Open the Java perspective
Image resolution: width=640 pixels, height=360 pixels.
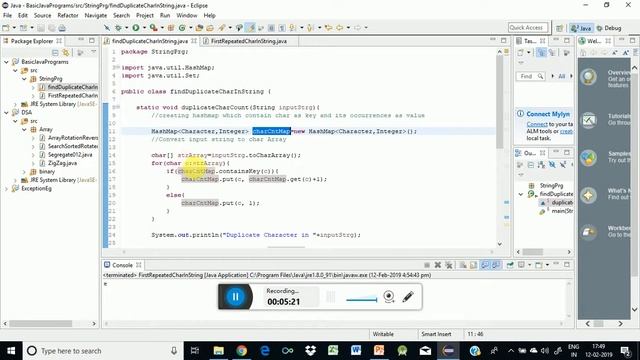click(x=582, y=28)
